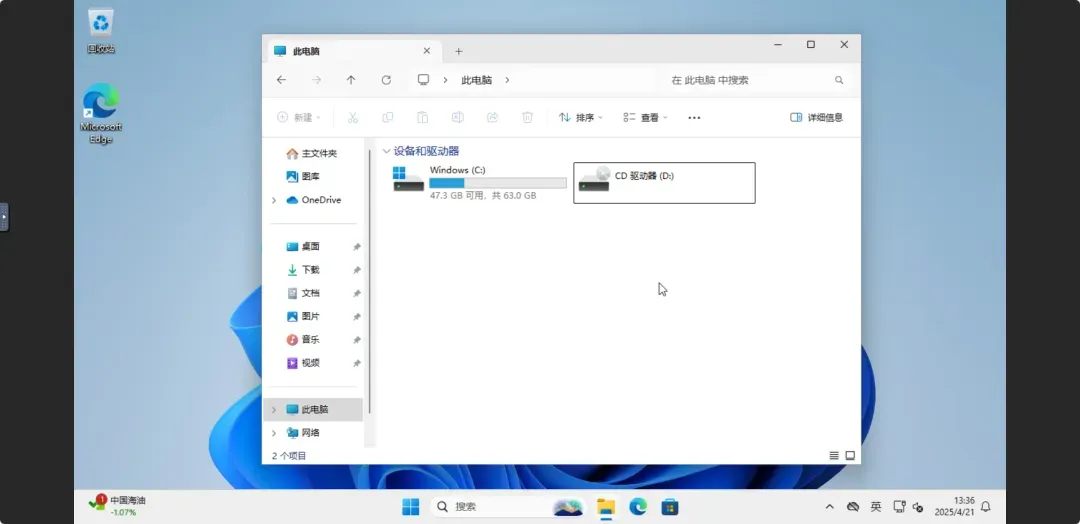The height and width of the screenshot is (524, 1080).
Task: Expand the 此电脑 tree node arrow
Action: click(x=274, y=410)
